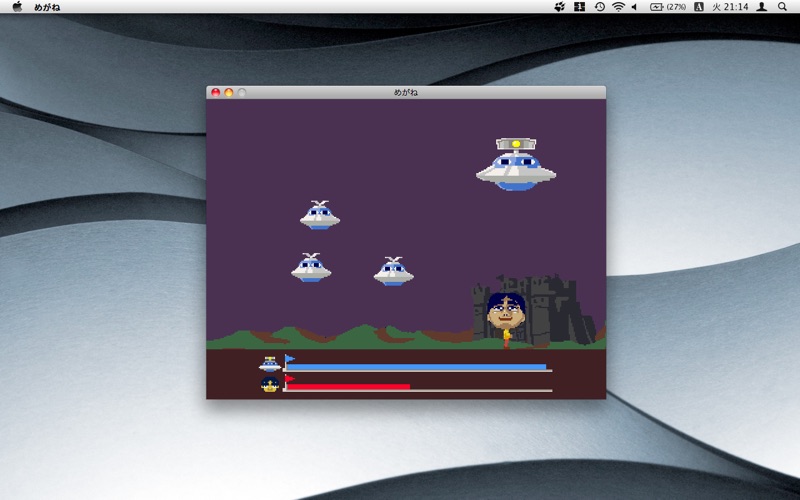Click the player face icon beside red bar
This screenshot has height=500, width=800.
point(270,385)
